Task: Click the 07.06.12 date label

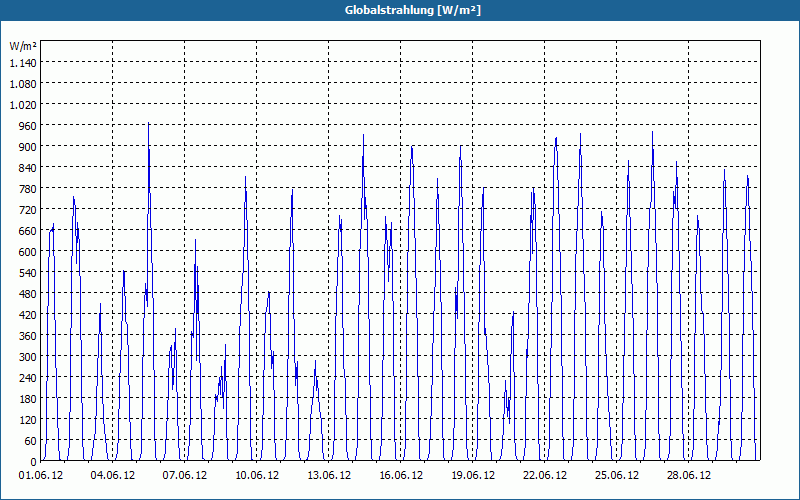Action: (185, 476)
